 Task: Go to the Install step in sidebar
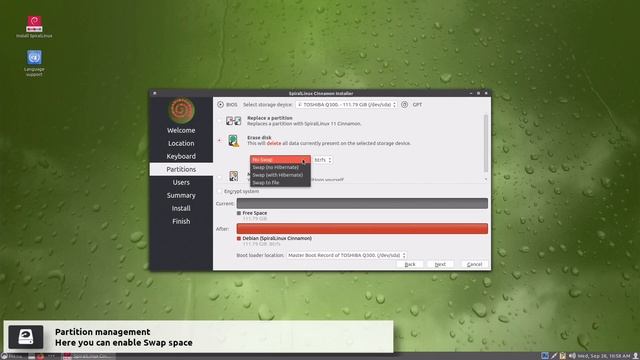(x=181, y=209)
